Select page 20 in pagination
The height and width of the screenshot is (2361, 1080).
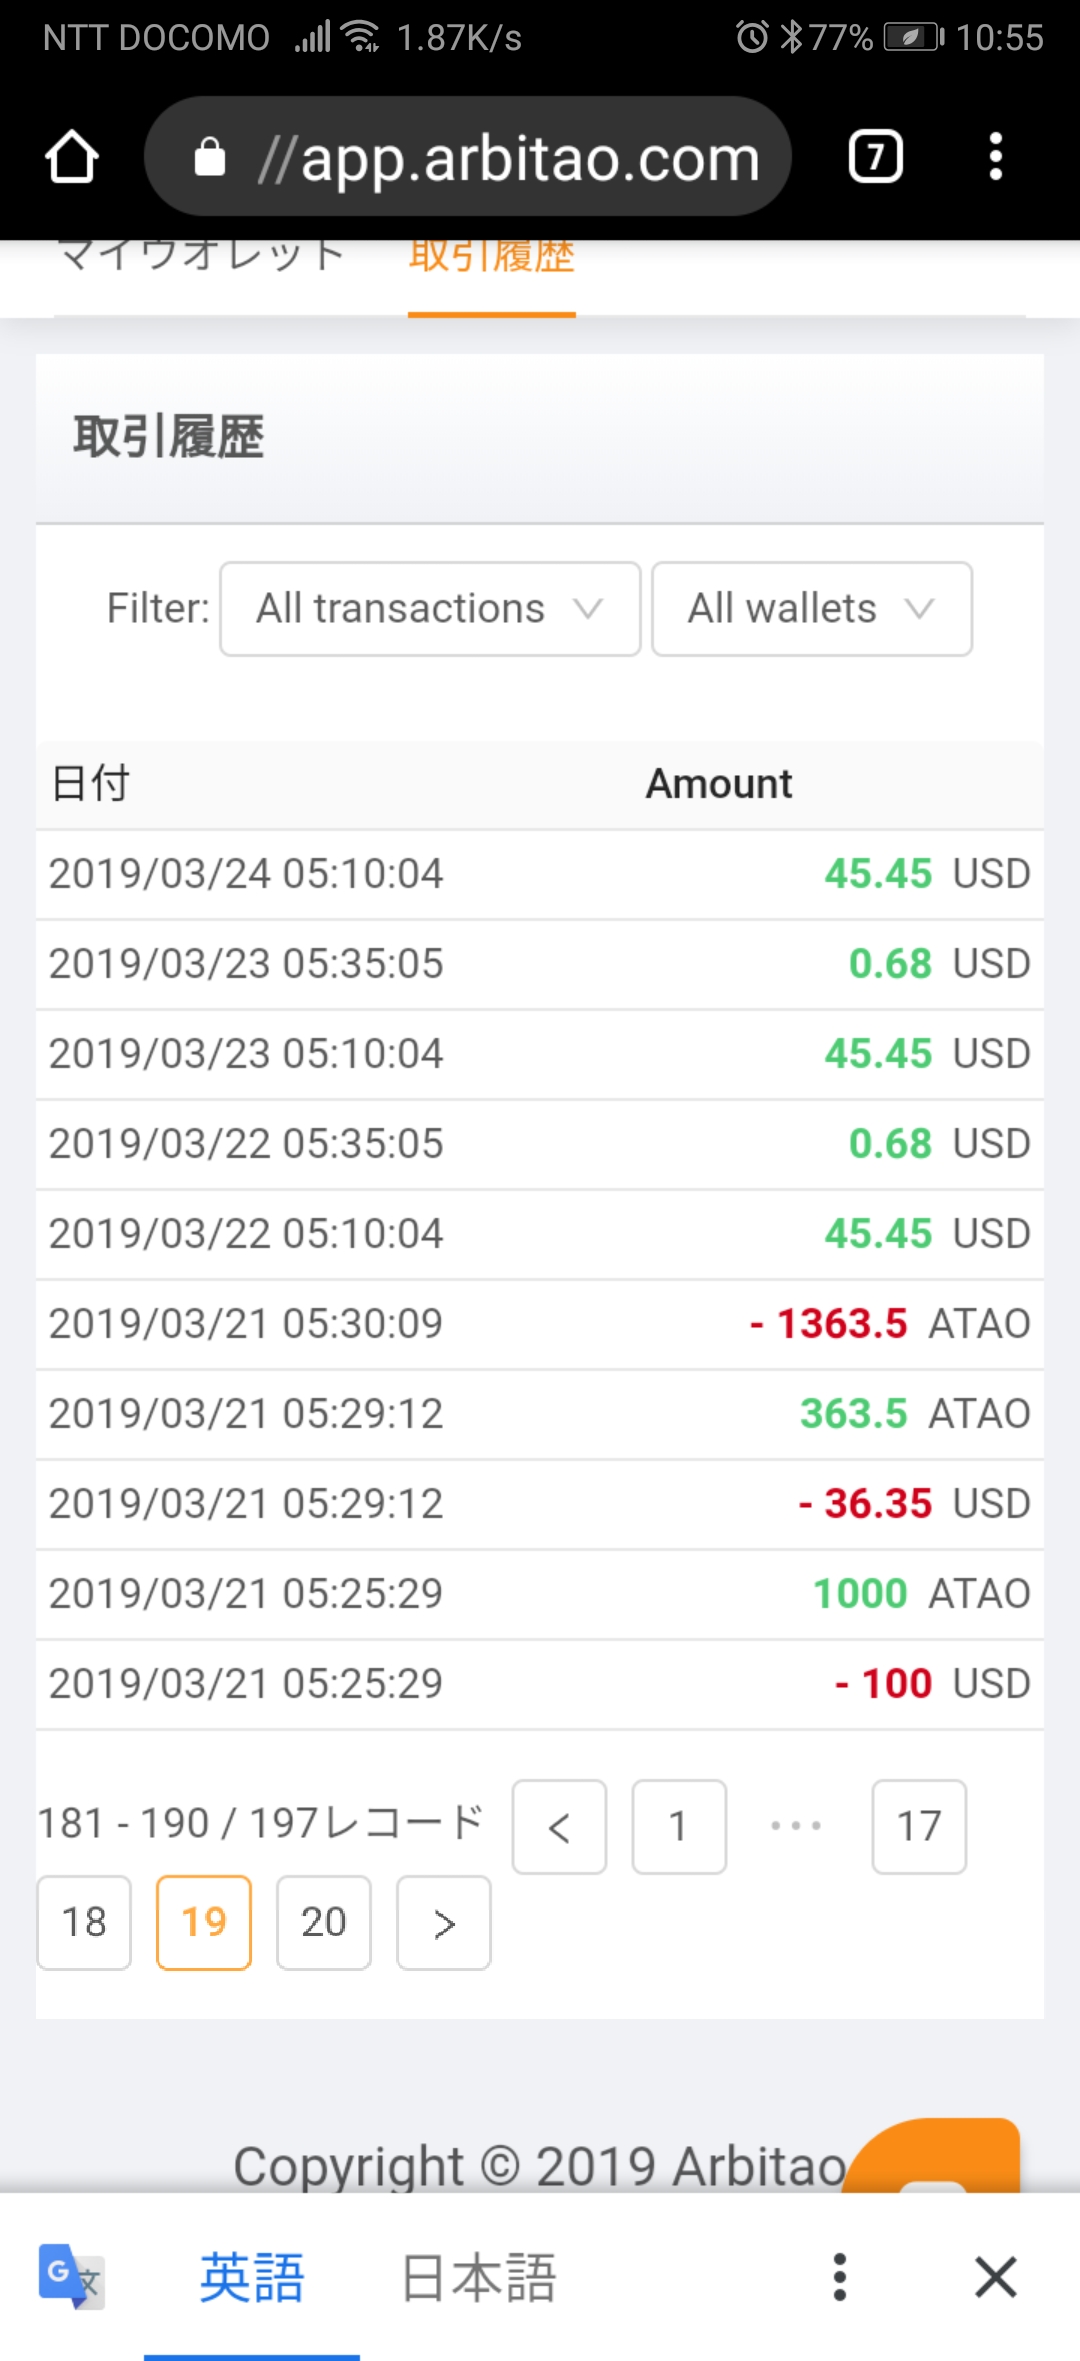pyautogui.click(x=324, y=1922)
